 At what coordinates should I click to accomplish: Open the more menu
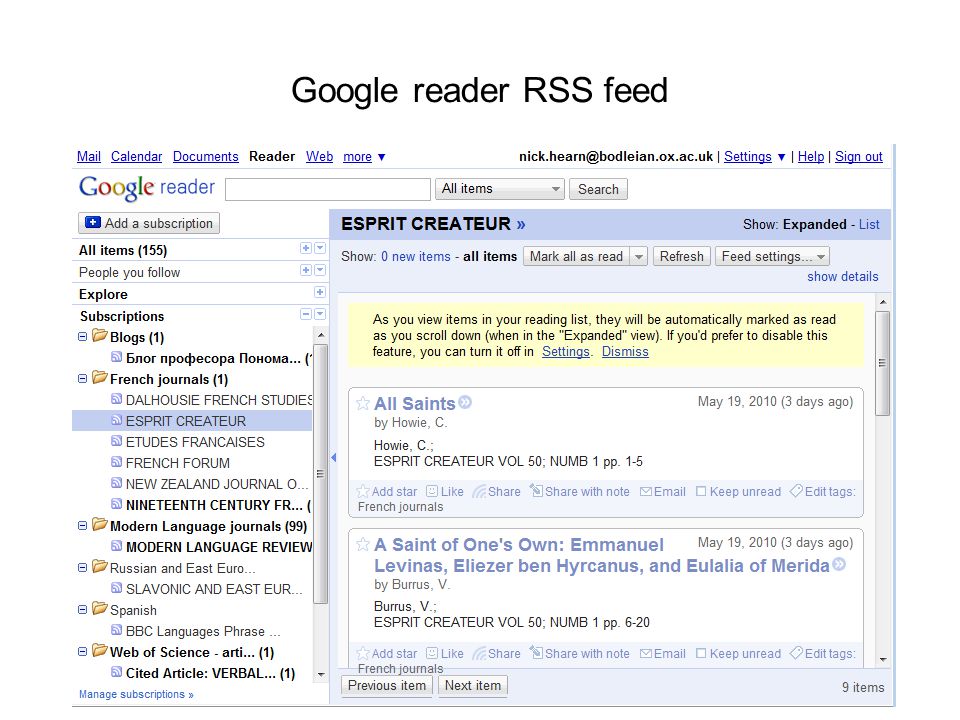click(x=364, y=157)
